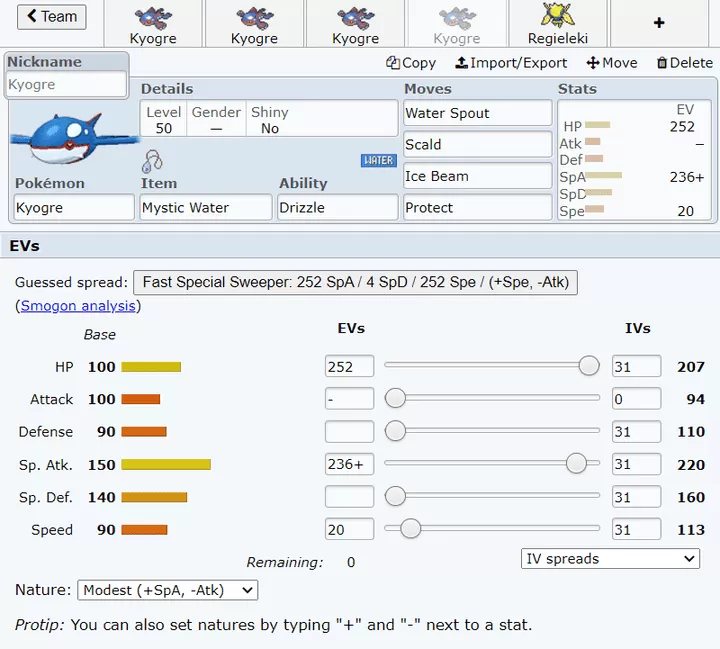Viewport: 720px width, 649px height.
Task: Delete this Kyogre set
Action: pos(684,63)
